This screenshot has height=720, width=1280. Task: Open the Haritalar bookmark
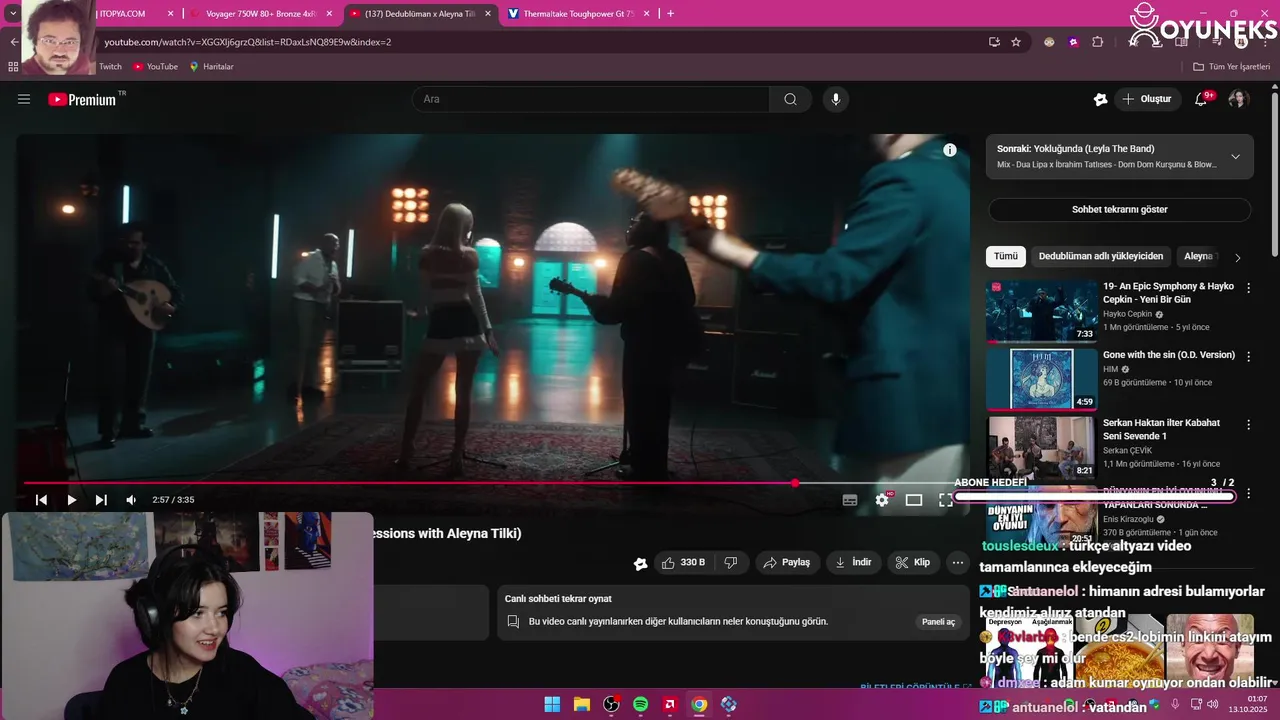tap(211, 67)
